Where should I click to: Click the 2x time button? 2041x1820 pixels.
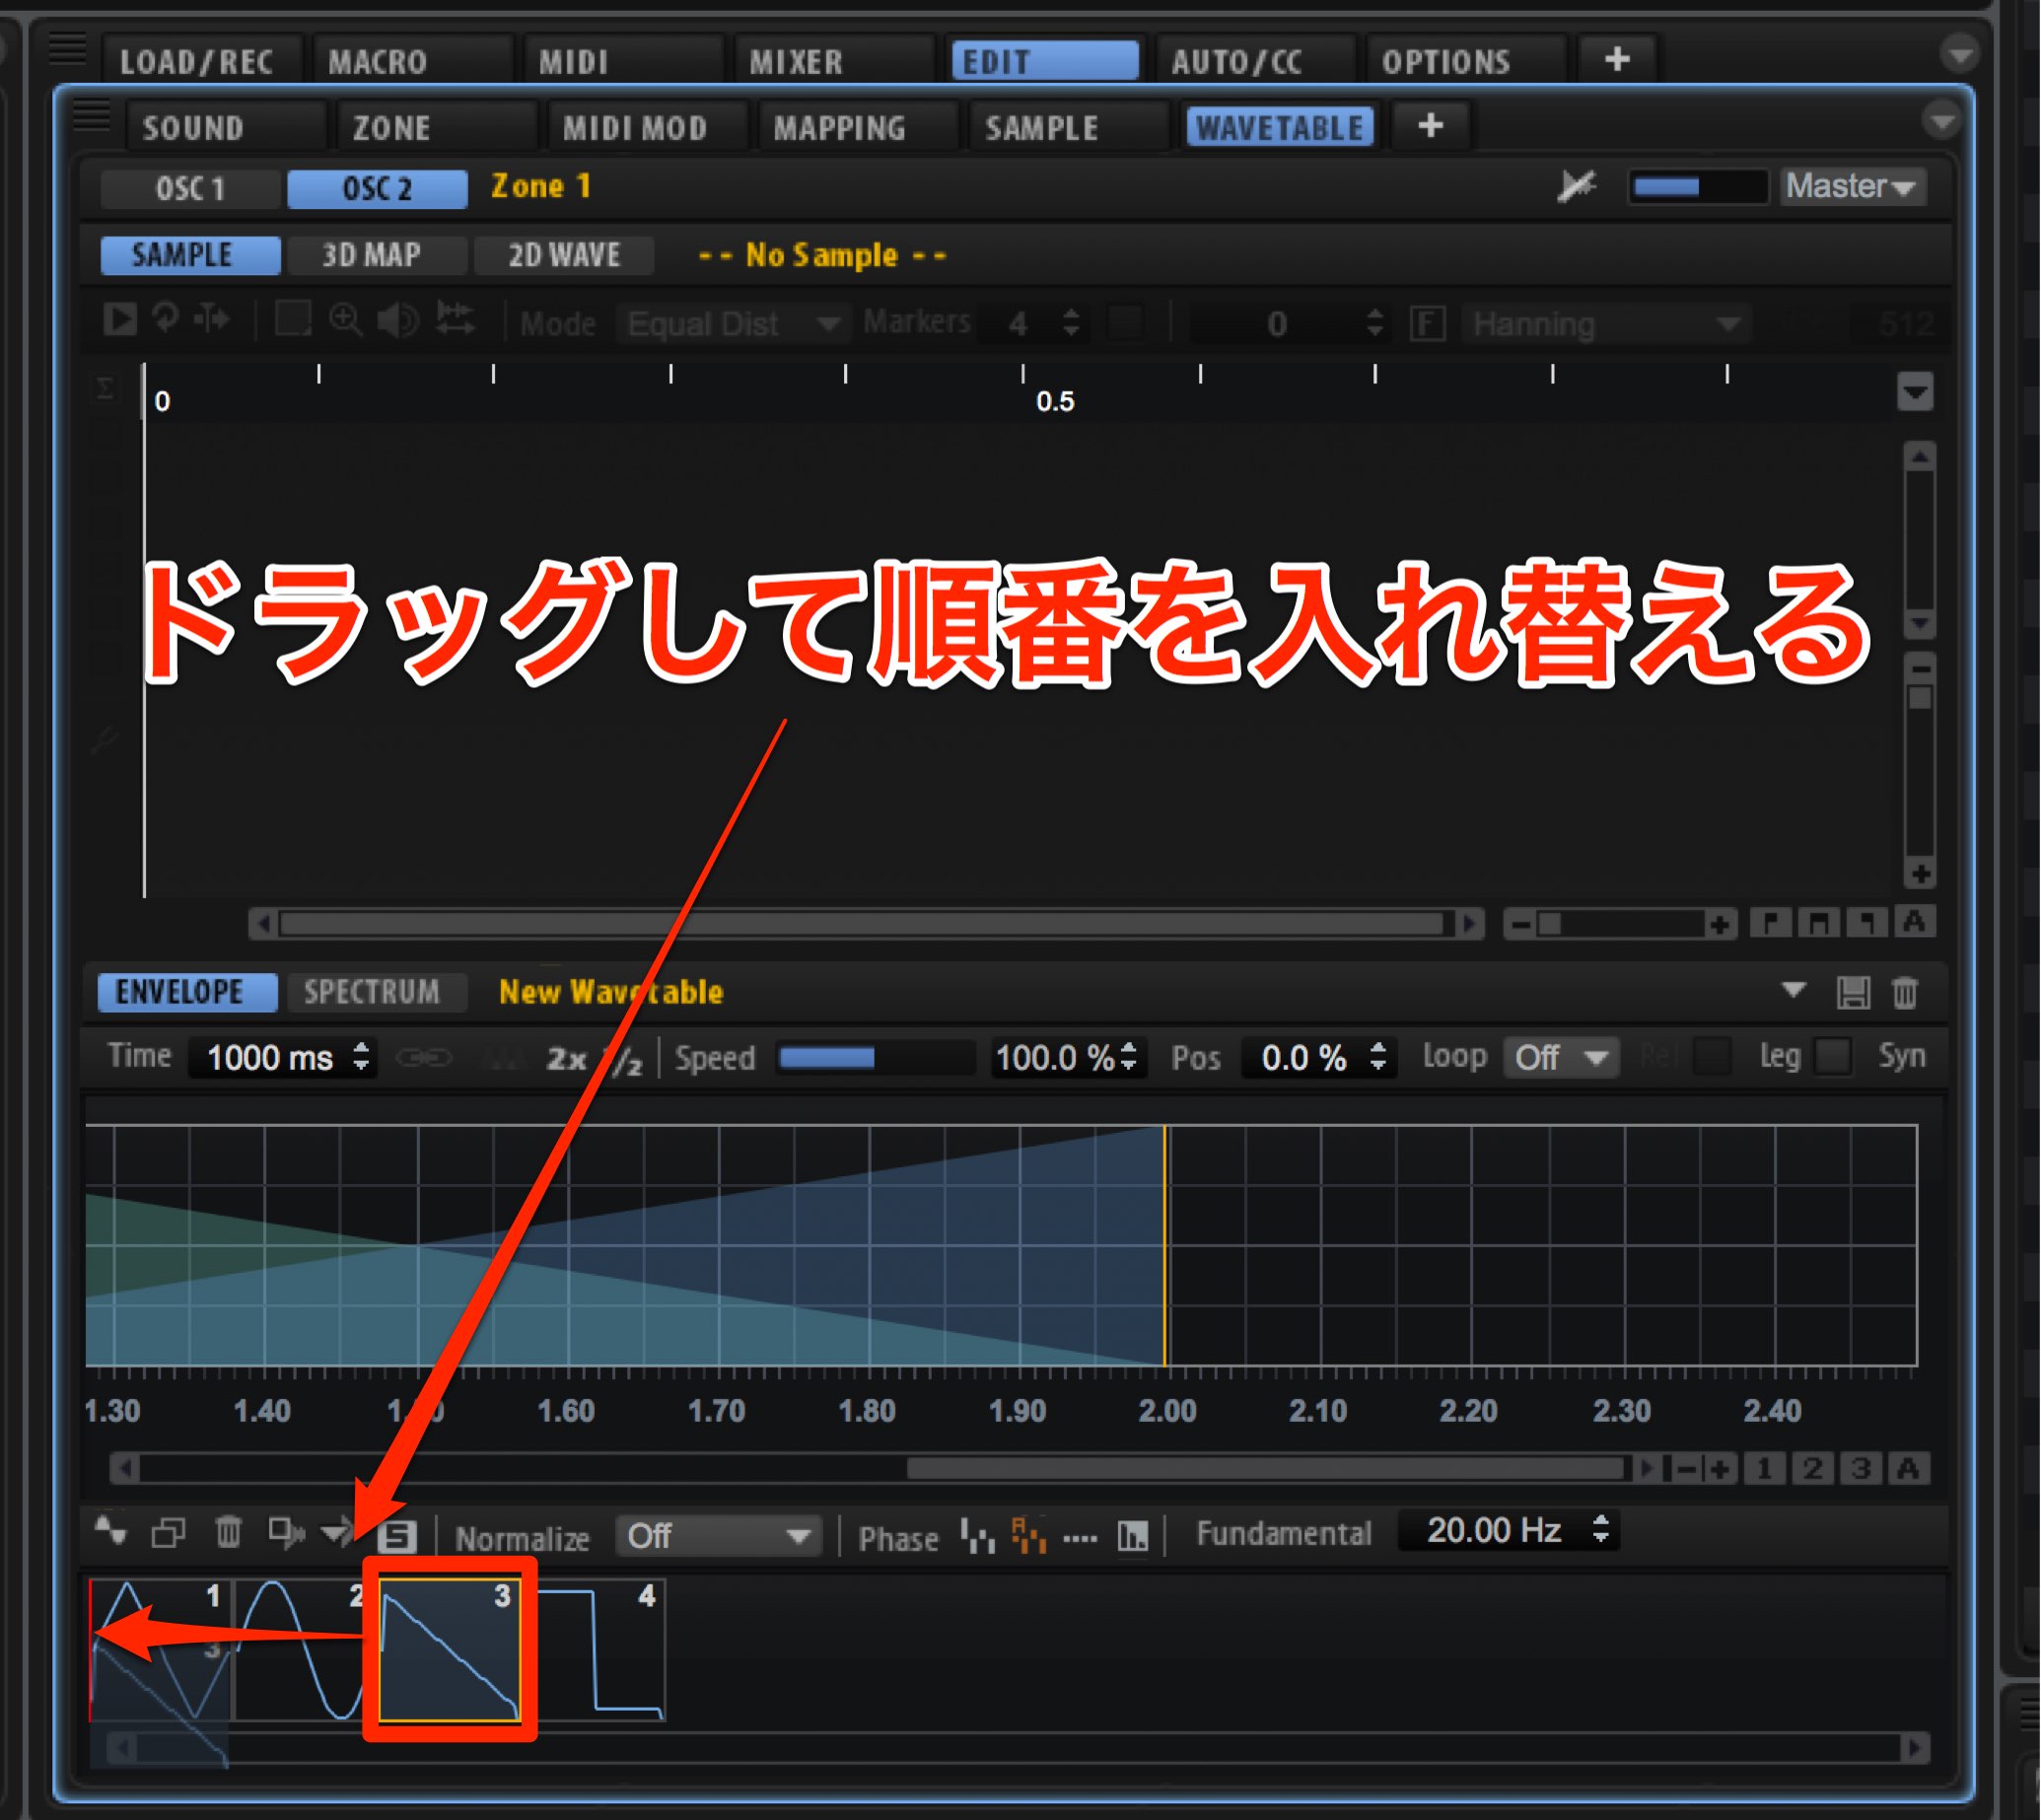[x=567, y=1058]
